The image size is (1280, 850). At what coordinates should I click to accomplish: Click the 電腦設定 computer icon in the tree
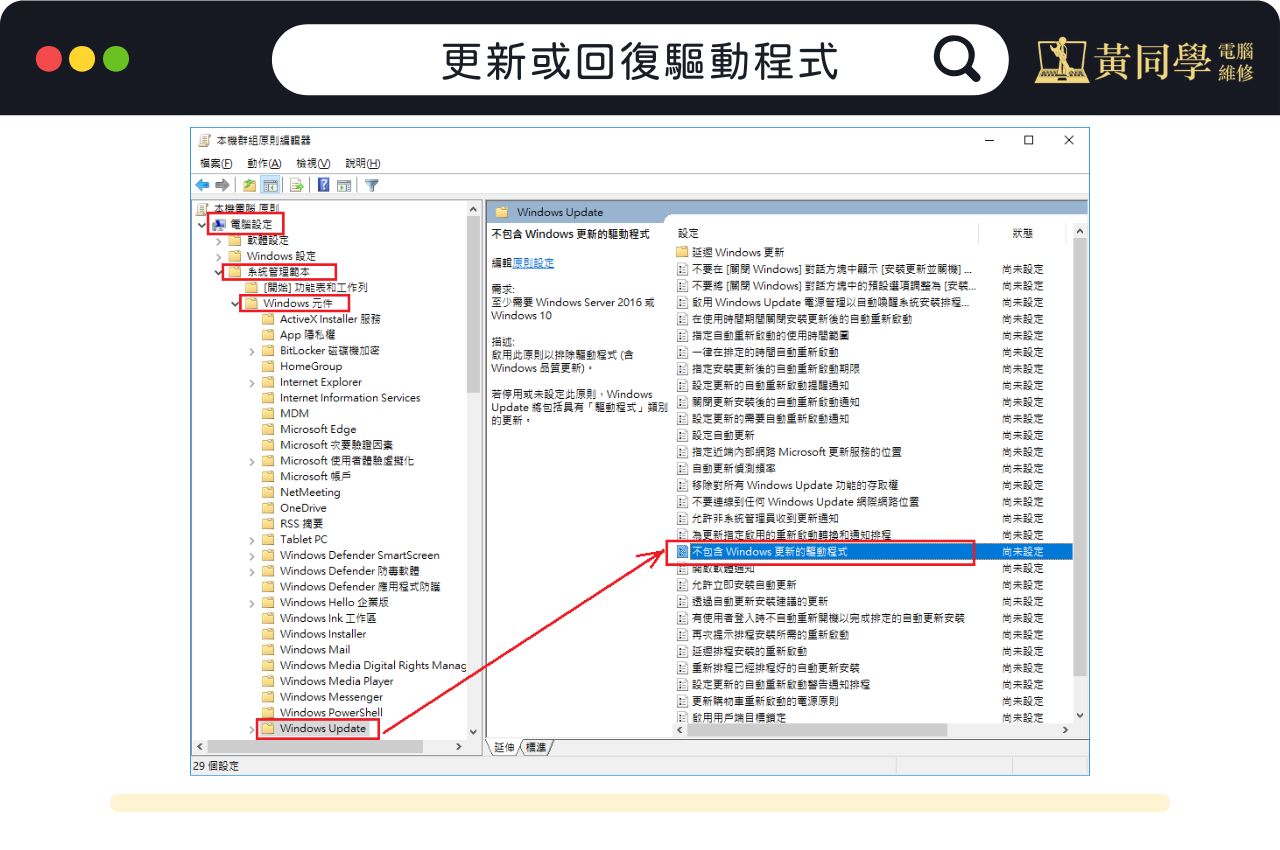click(x=219, y=224)
